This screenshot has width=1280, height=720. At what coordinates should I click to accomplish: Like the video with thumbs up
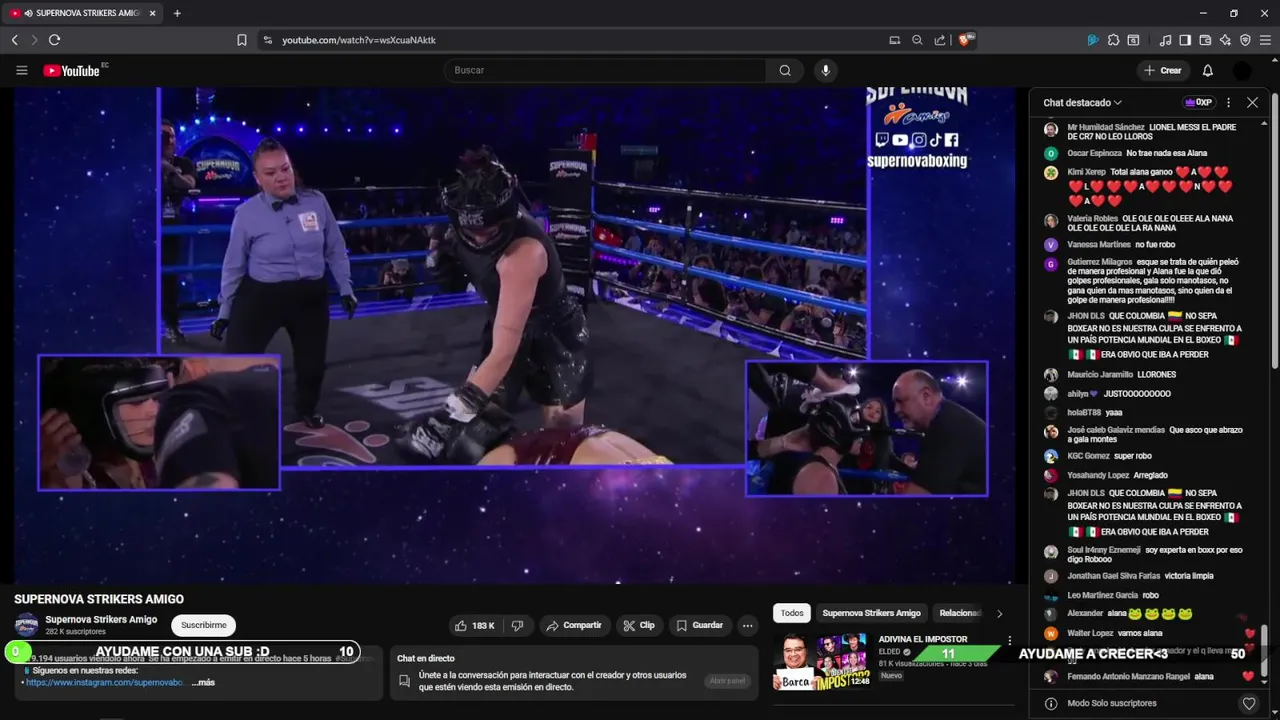coord(475,625)
